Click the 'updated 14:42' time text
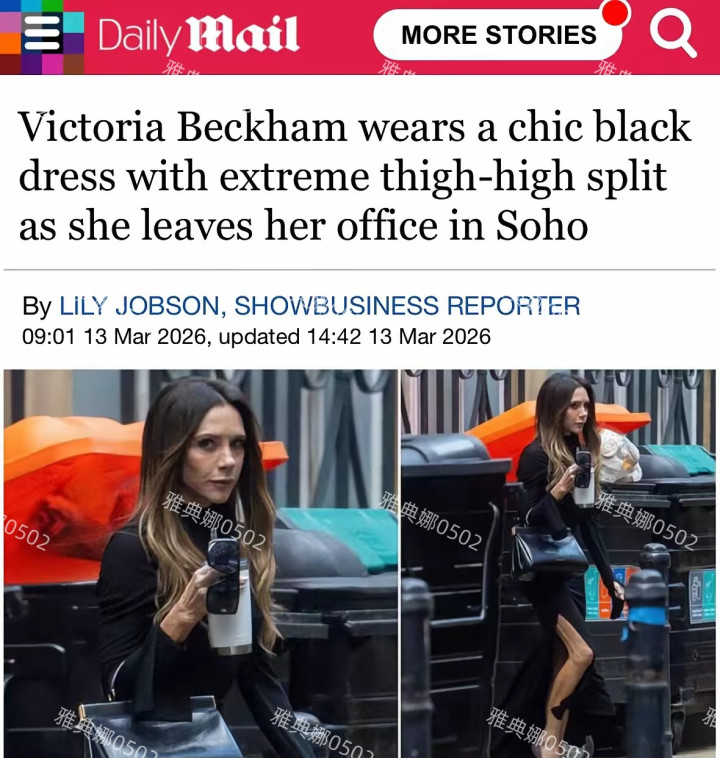Viewport: 720px width, 758px height. (290, 337)
